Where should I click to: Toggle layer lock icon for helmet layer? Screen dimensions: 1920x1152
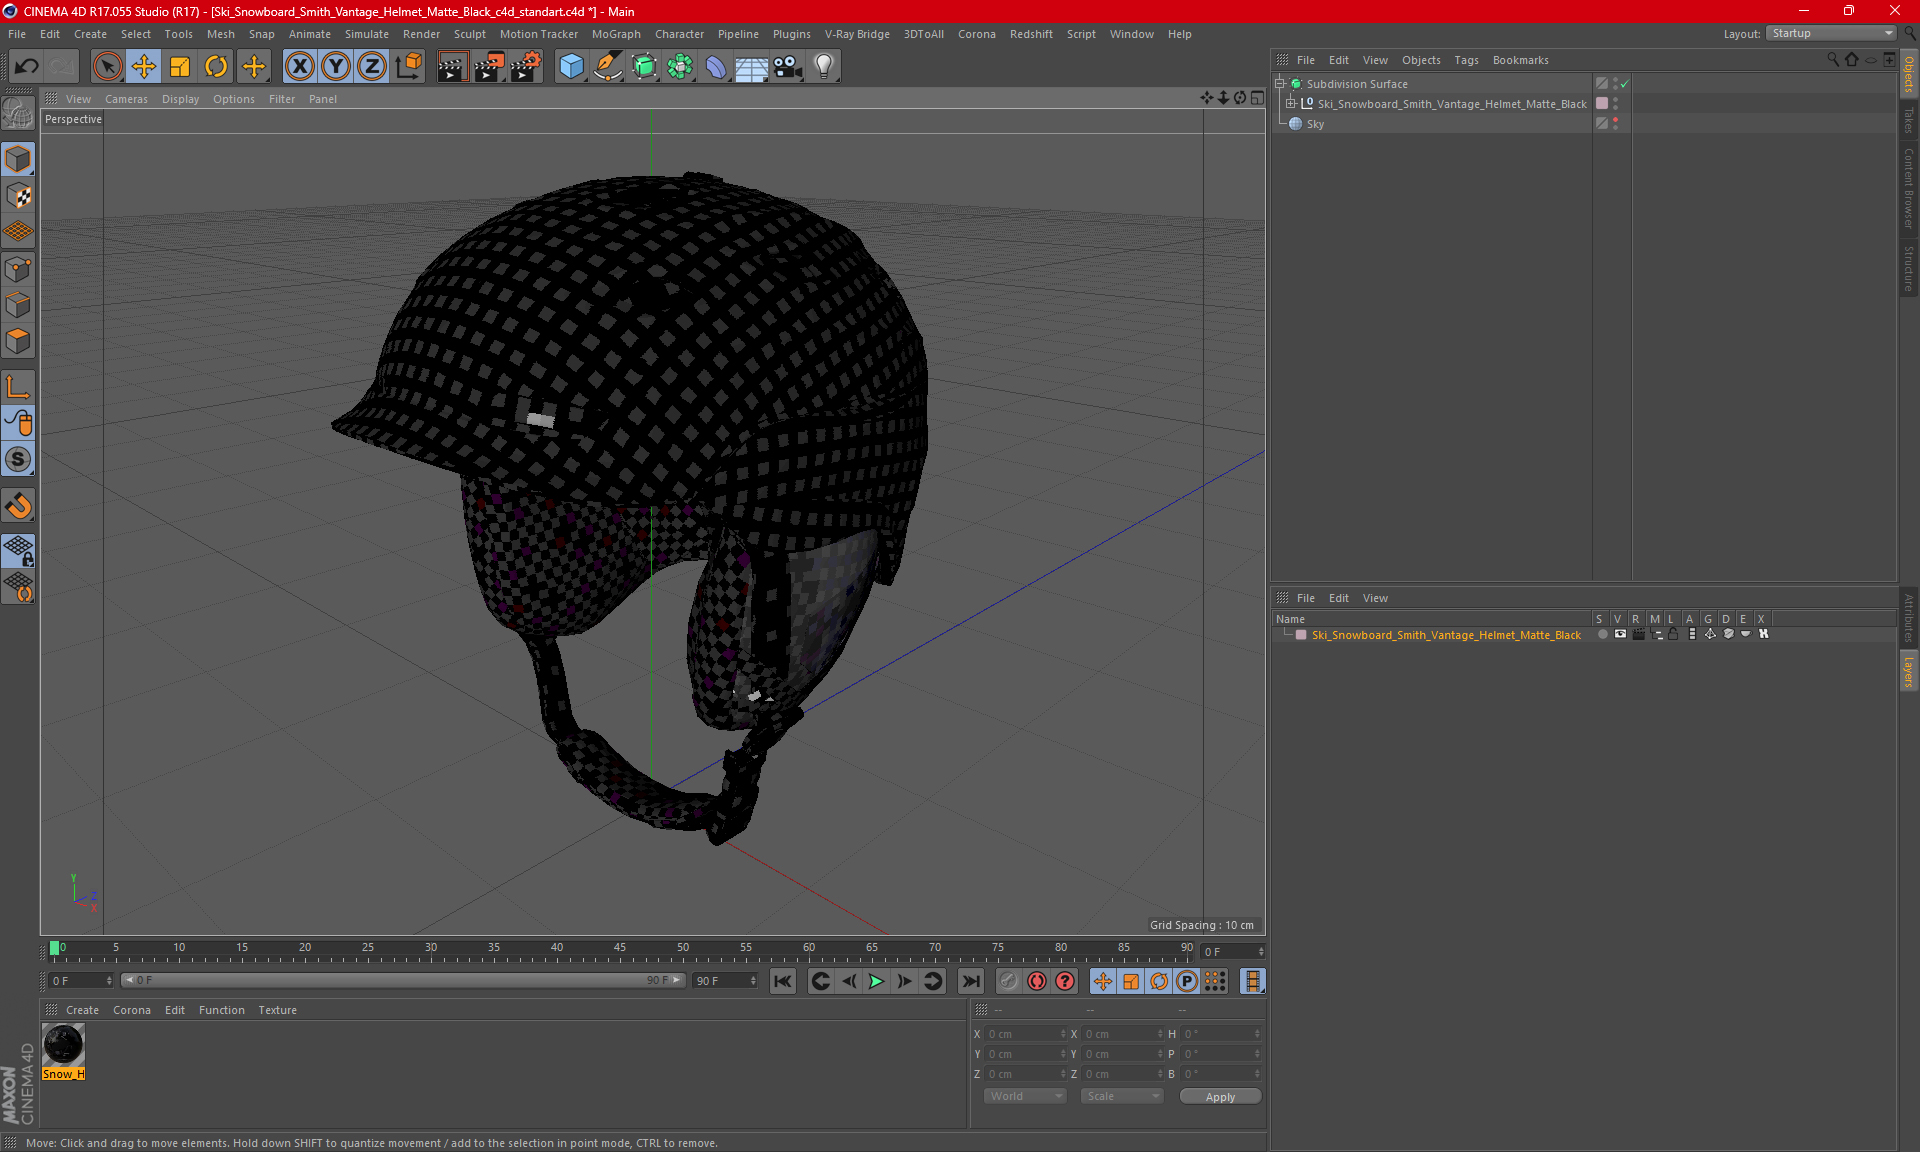click(1673, 634)
